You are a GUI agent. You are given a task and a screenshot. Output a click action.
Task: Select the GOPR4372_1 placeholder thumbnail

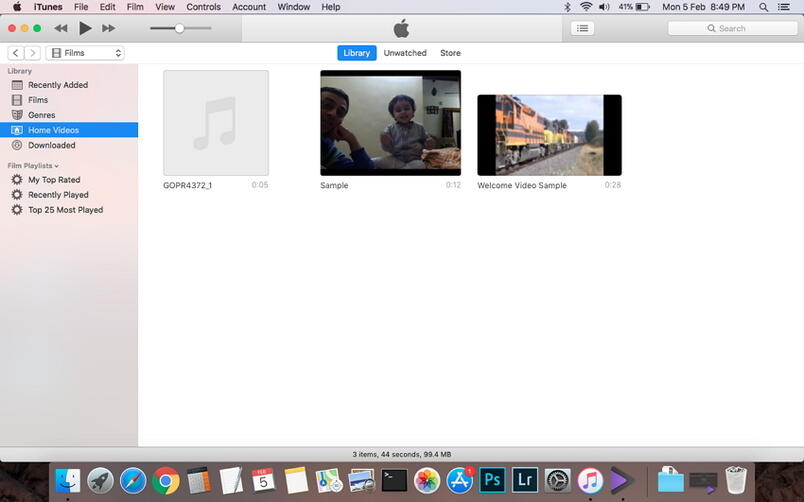(x=216, y=123)
